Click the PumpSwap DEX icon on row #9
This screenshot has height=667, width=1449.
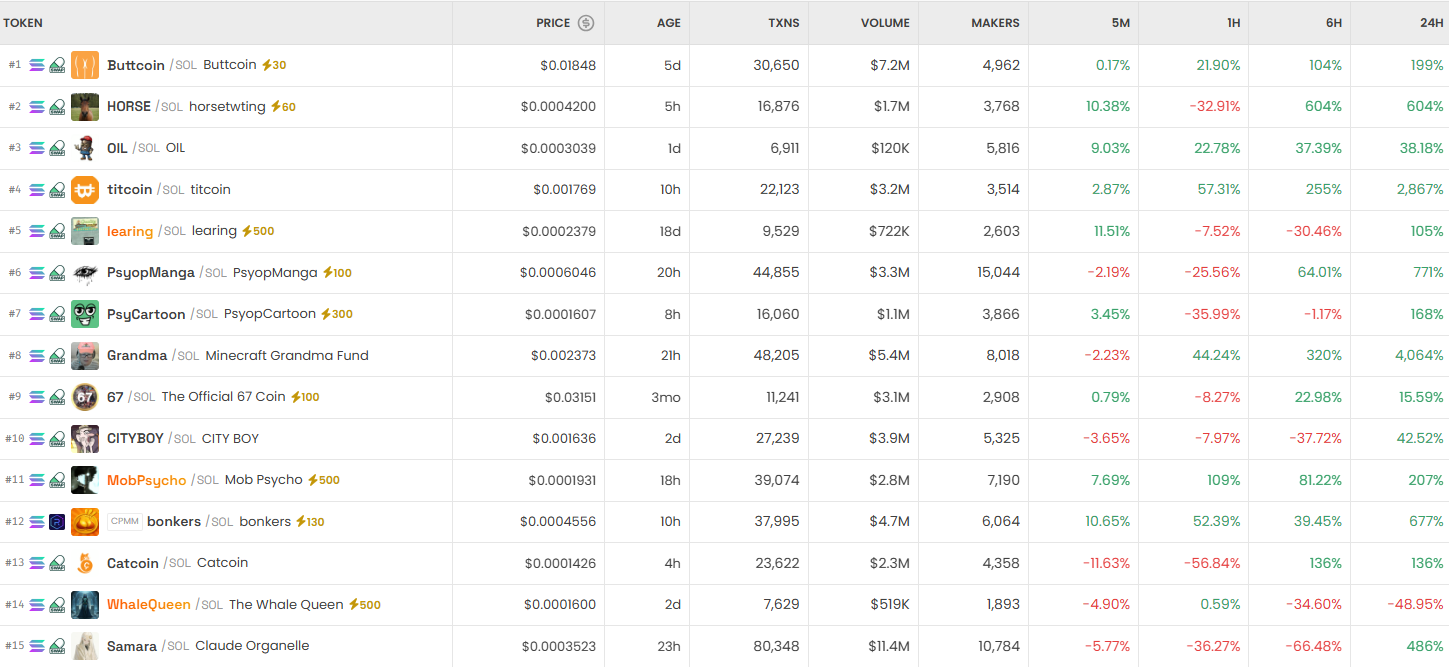click(x=58, y=397)
